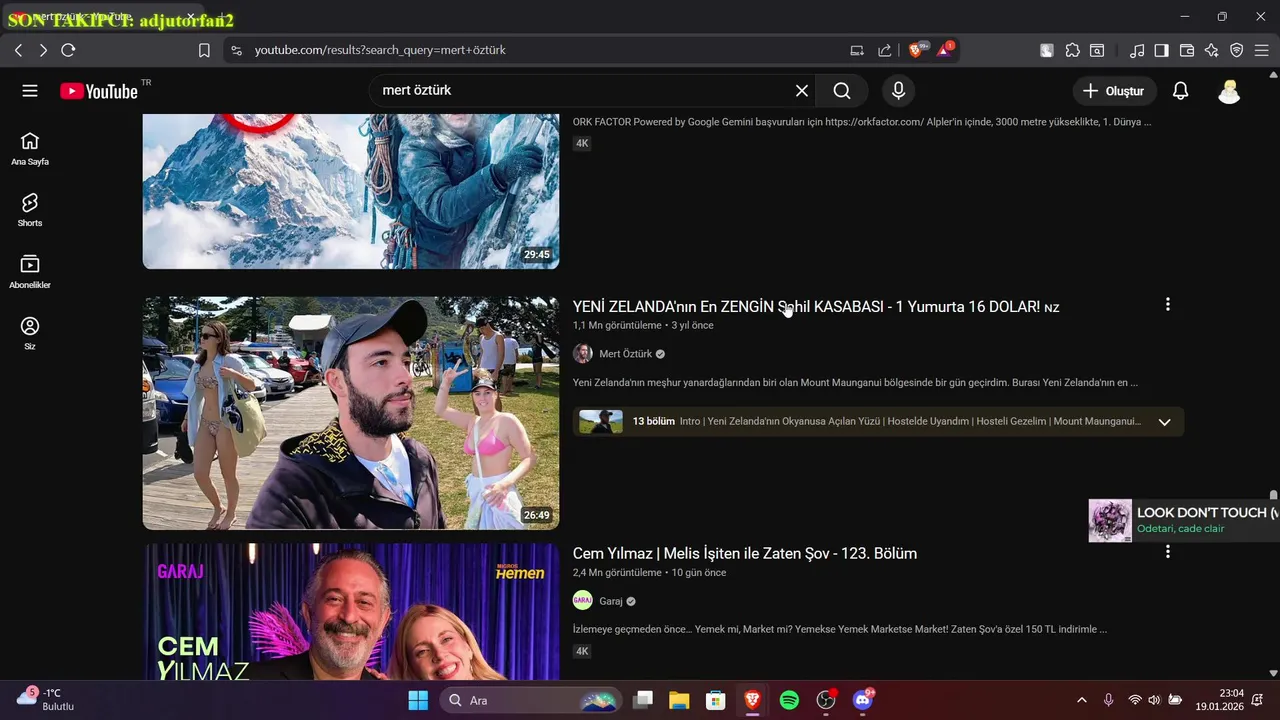Open browser extensions puzzle icon

[x=1073, y=50]
